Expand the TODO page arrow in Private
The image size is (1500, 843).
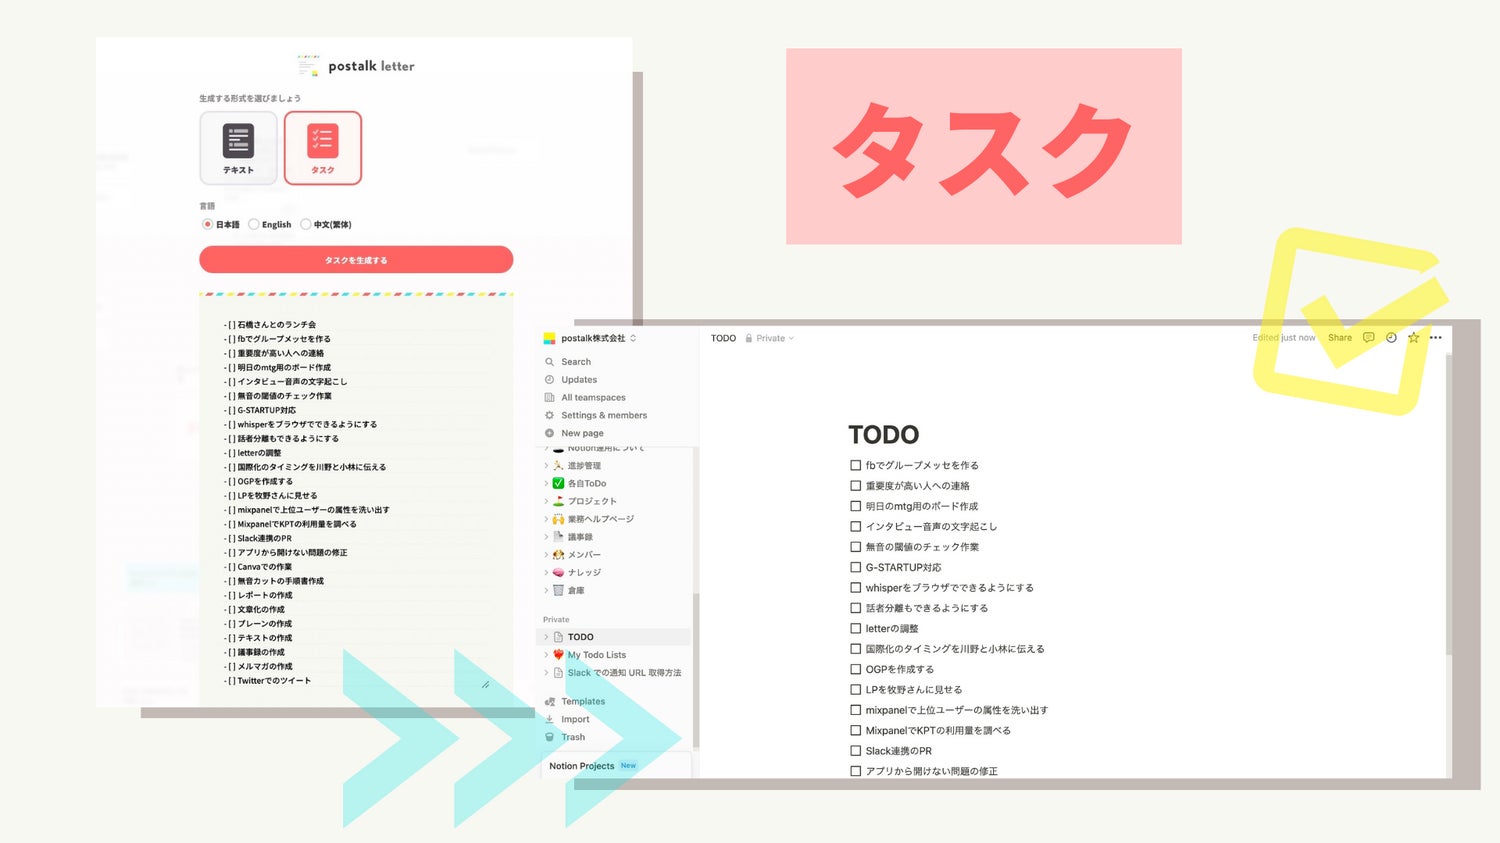coord(546,637)
